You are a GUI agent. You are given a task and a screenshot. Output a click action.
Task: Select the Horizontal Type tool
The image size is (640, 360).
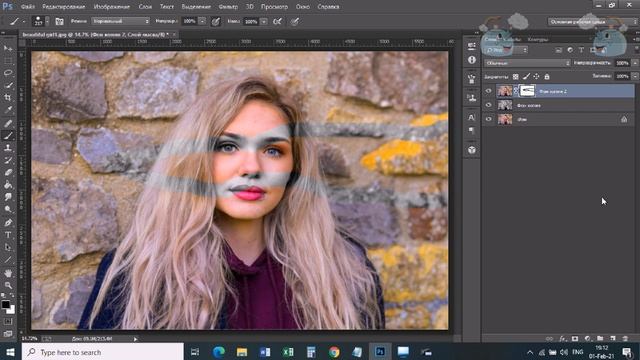point(8,235)
